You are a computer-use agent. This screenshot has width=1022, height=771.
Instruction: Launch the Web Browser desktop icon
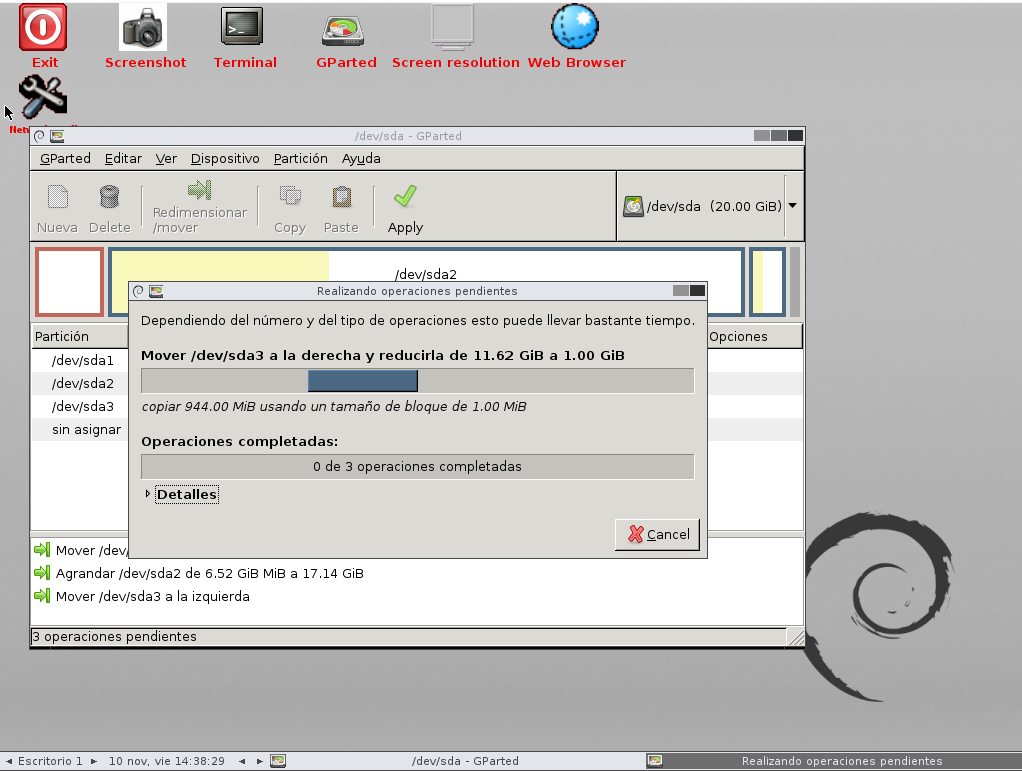tap(575, 27)
